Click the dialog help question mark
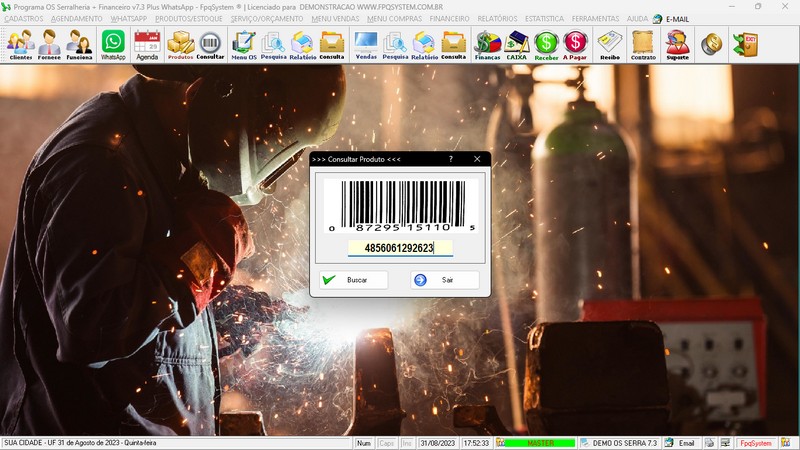Viewport: 800px width, 450px height. point(451,159)
